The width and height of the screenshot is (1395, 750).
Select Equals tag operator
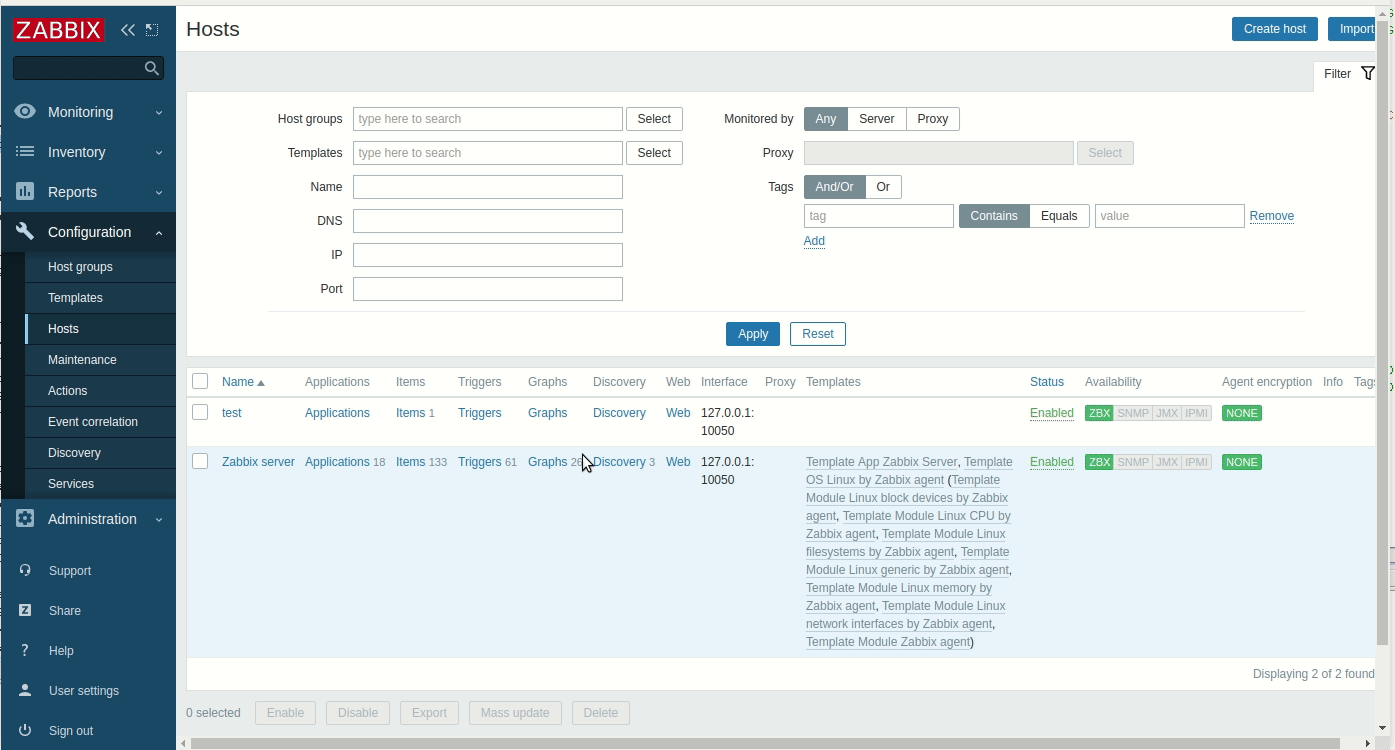1059,216
